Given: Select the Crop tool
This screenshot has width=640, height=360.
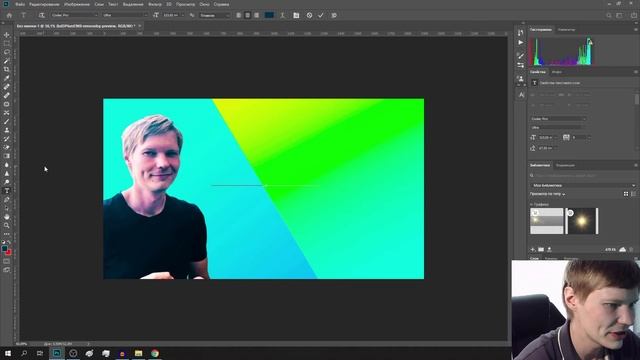Looking at the screenshot, I should coord(7,69).
